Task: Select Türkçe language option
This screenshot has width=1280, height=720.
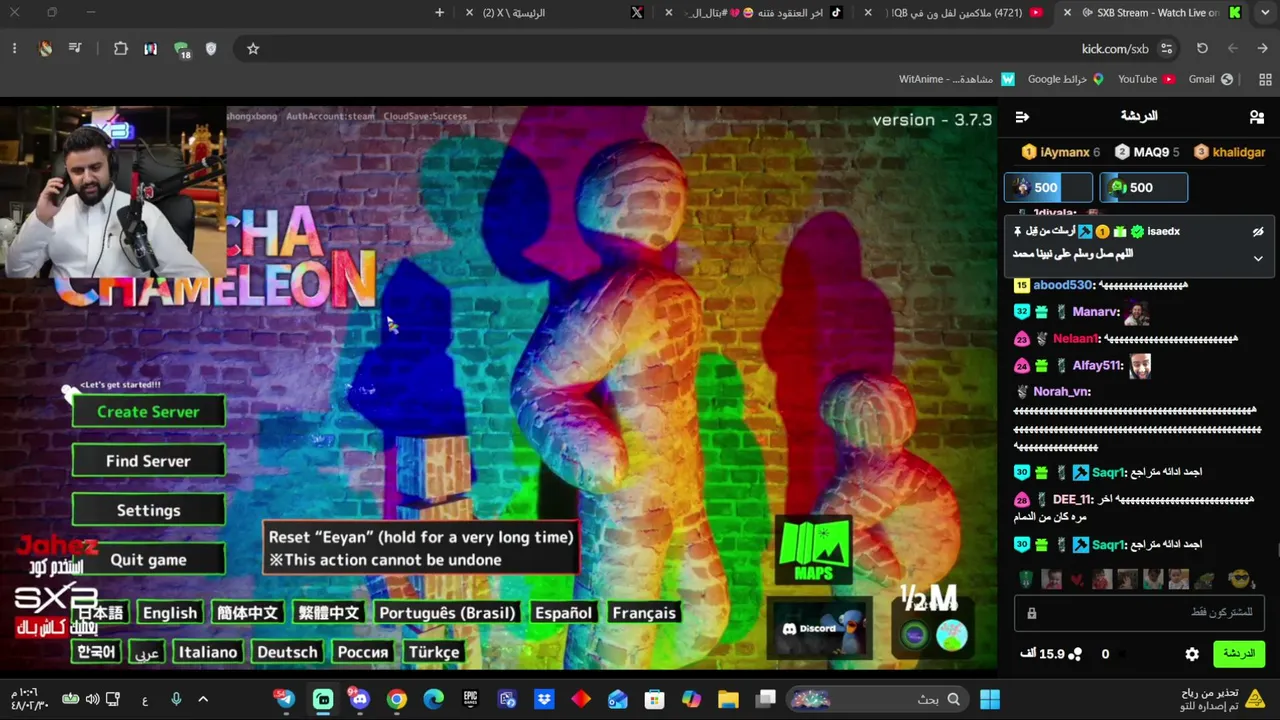Action: click(434, 652)
